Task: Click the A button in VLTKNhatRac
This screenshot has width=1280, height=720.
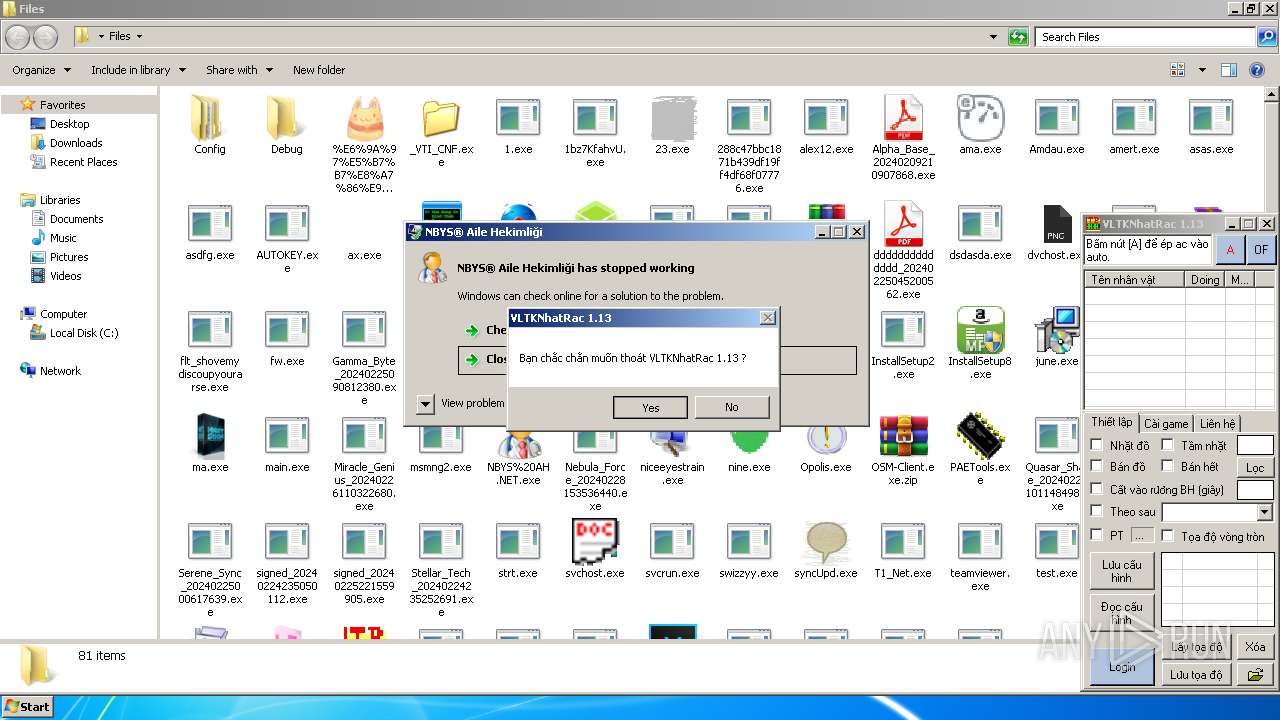Action: [x=1230, y=250]
